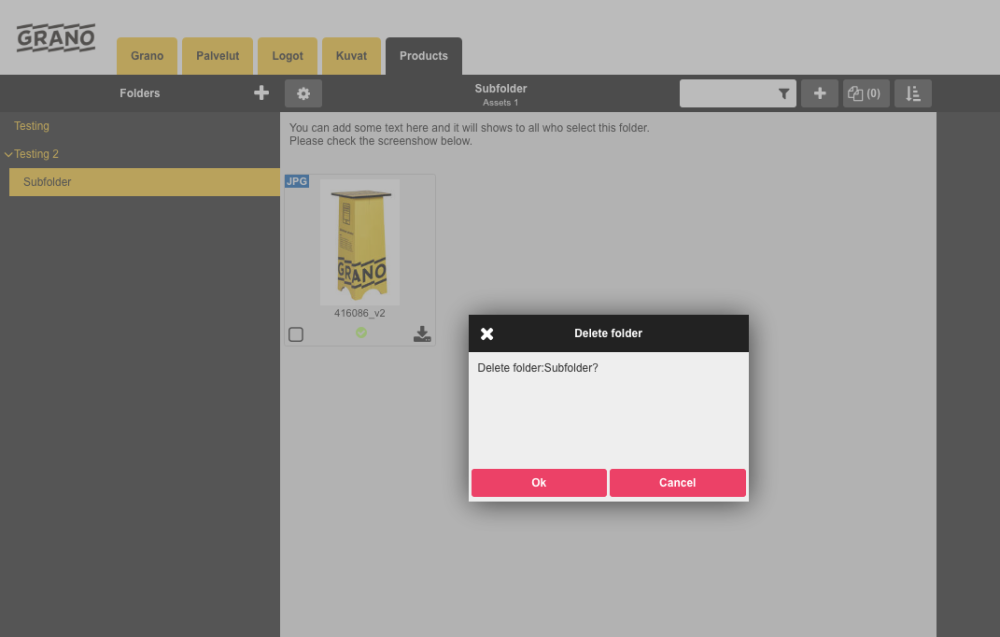Add a new folder with plus icon
The image size is (1000, 637).
click(261, 93)
